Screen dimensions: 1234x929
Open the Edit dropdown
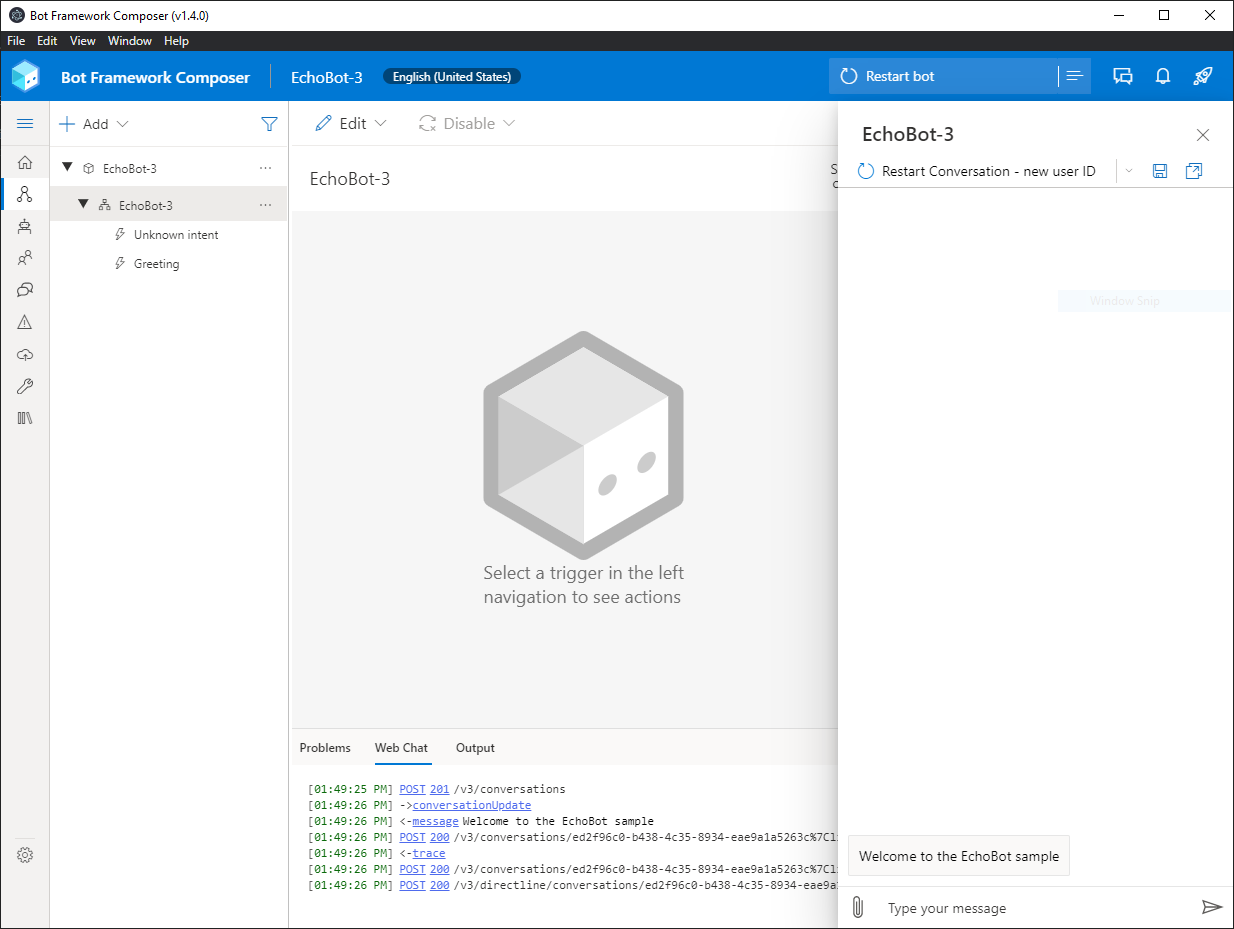point(351,123)
